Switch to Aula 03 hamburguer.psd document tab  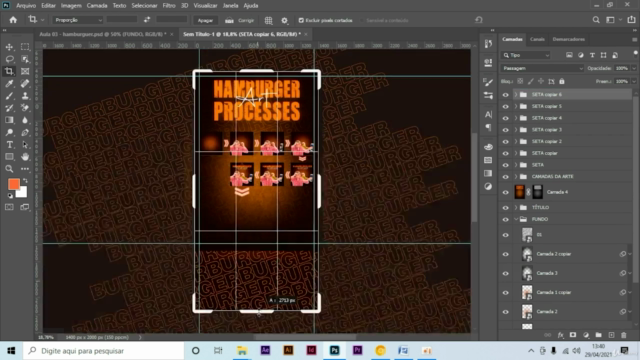[x=102, y=34]
